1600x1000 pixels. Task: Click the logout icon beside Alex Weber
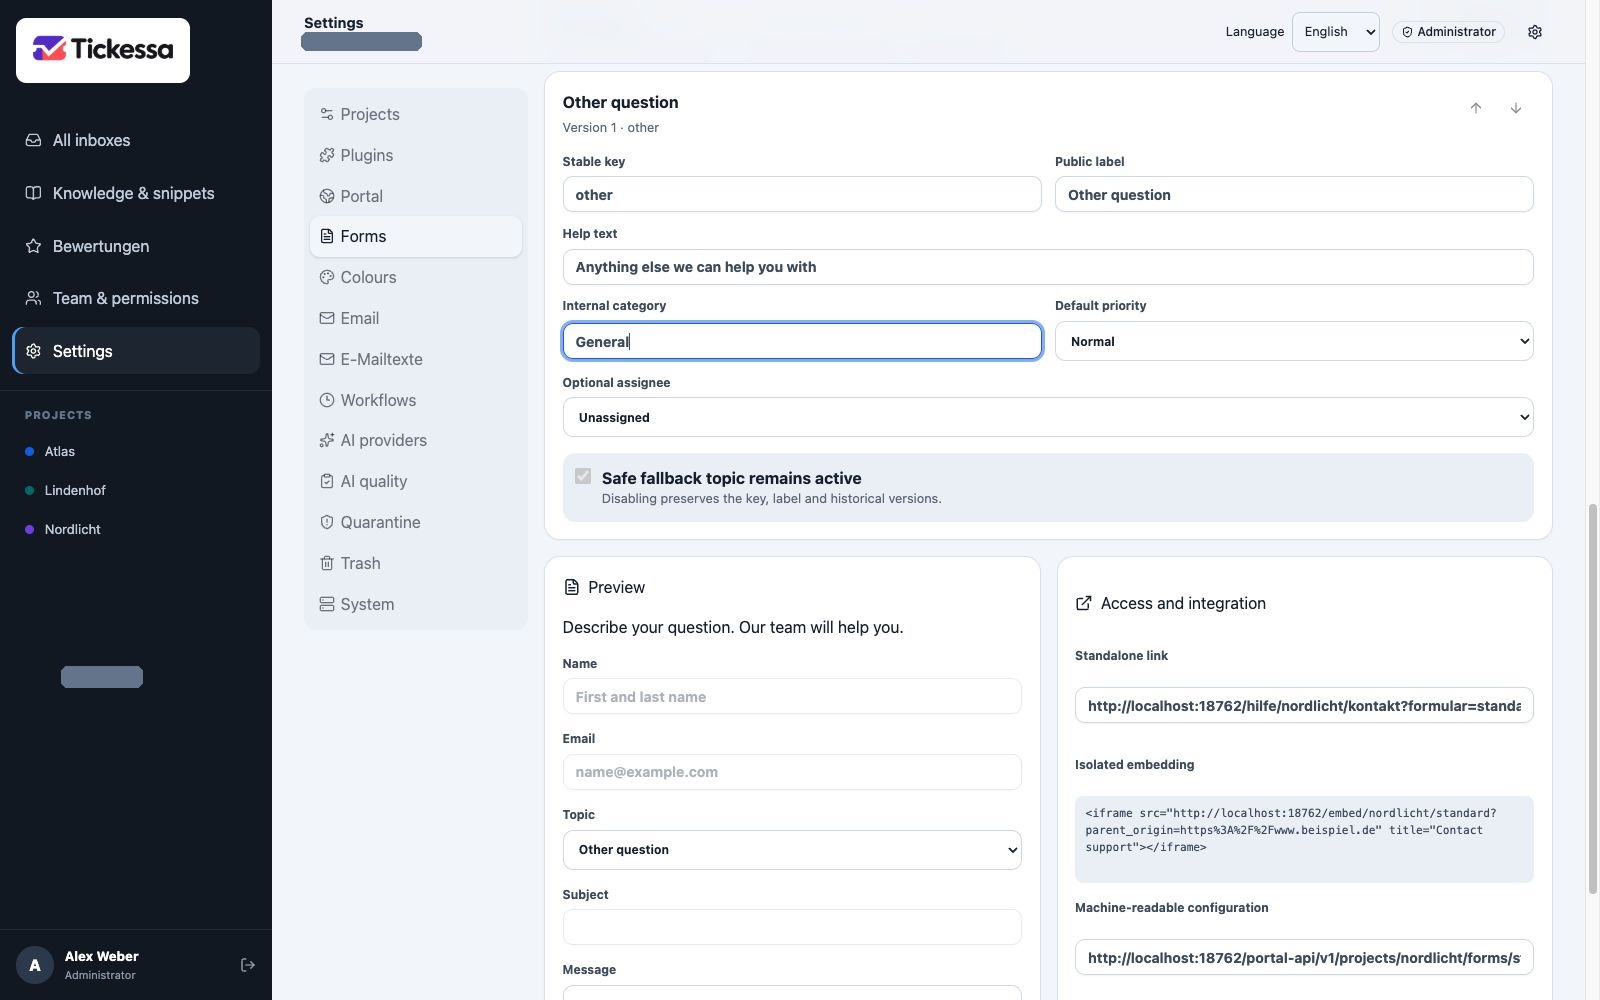tap(248, 965)
